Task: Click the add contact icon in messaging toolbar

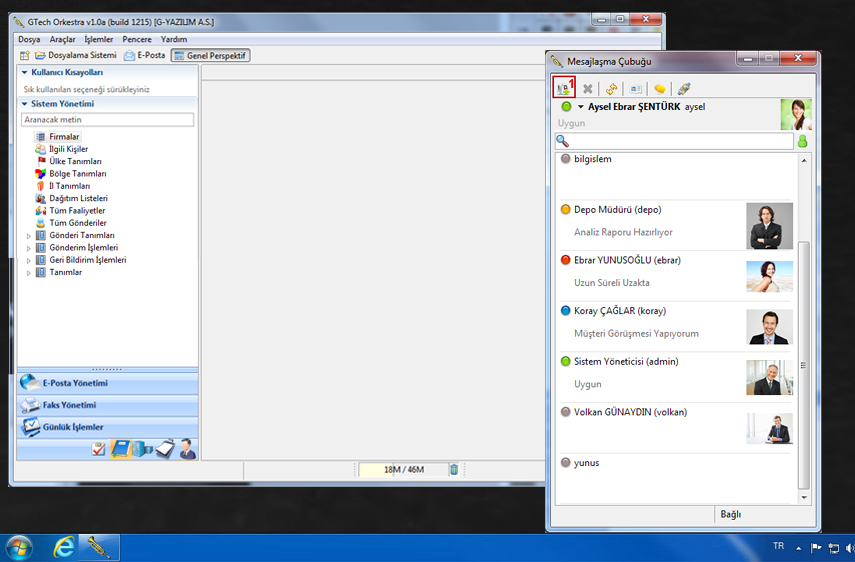Action: click(x=563, y=89)
